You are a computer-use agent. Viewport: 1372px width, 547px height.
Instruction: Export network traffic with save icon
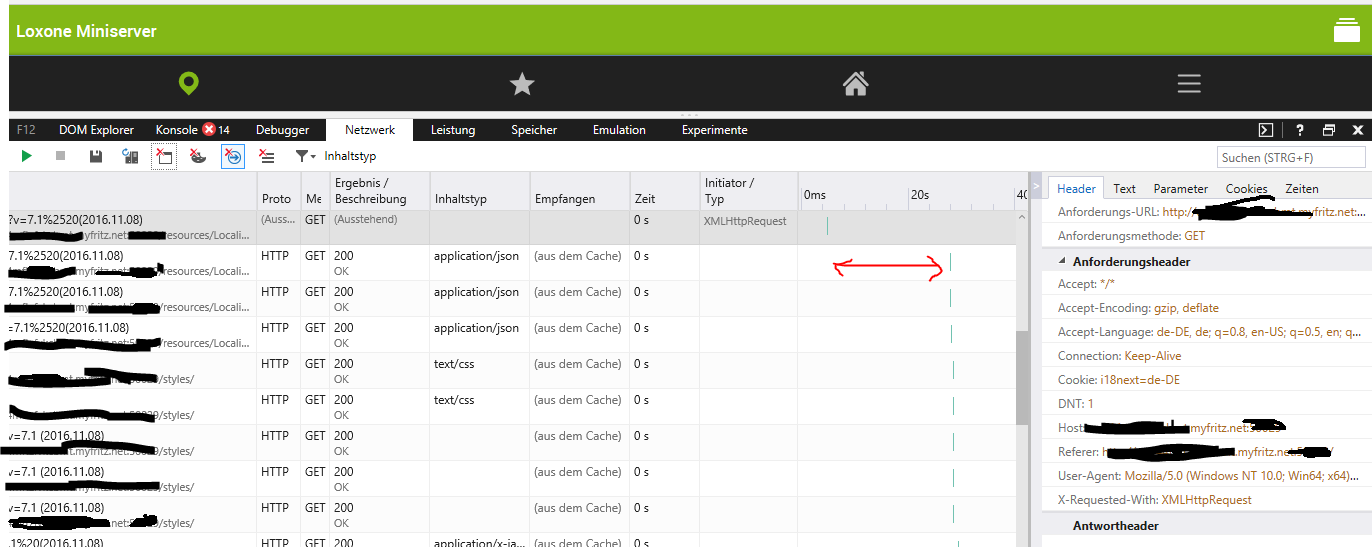[95, 156]
